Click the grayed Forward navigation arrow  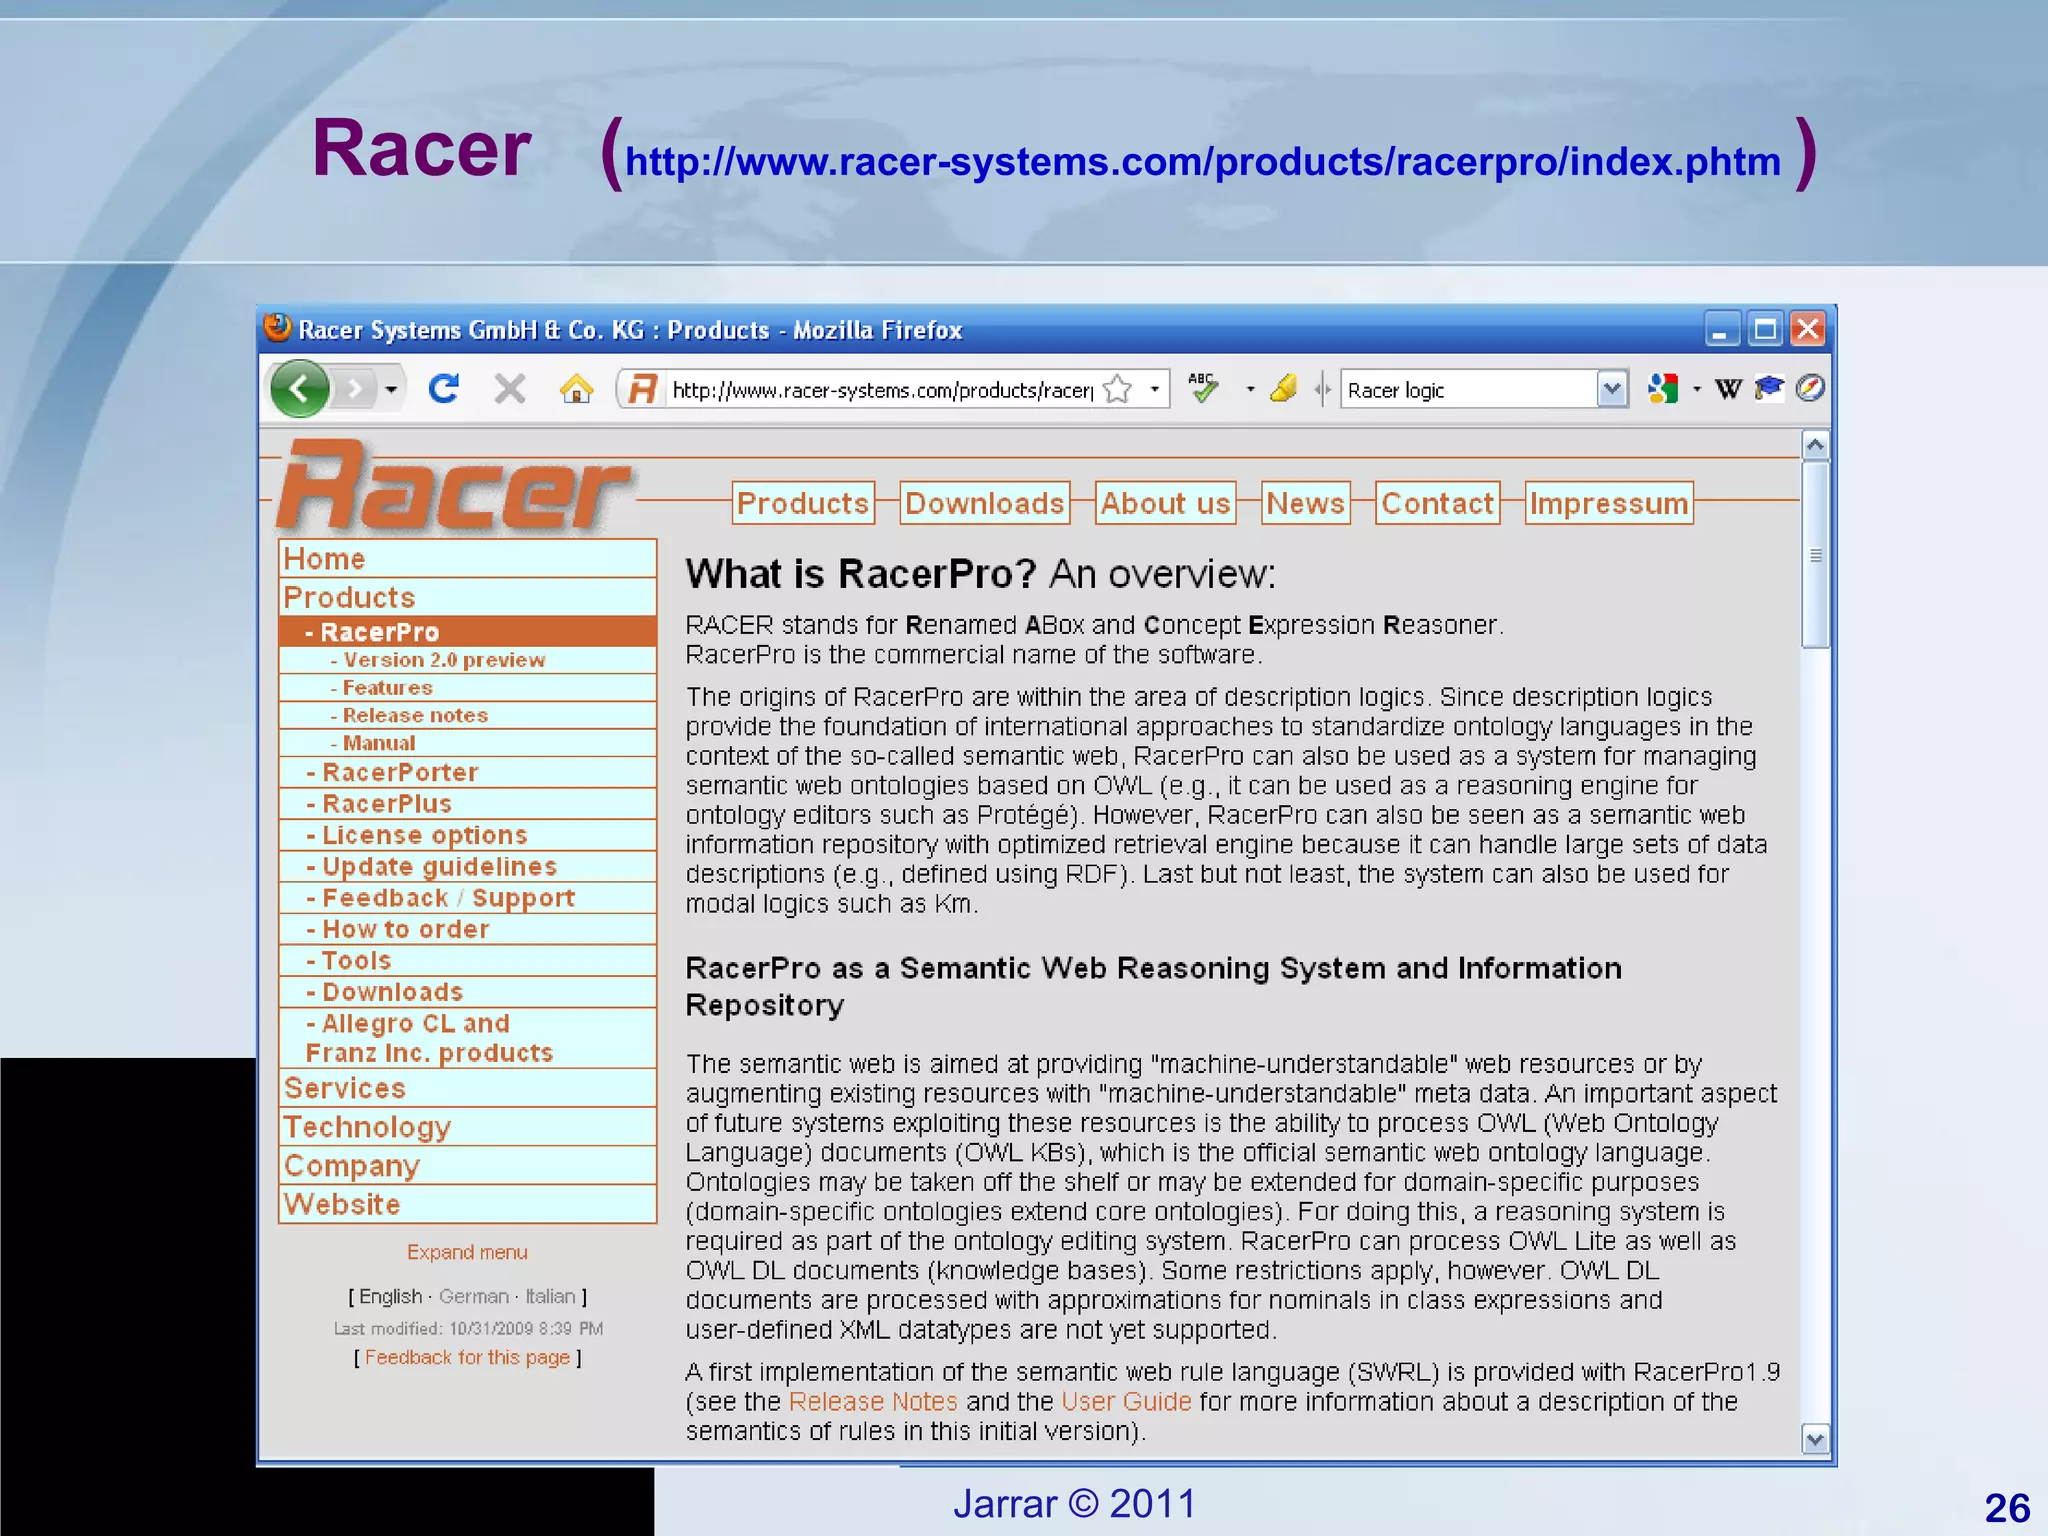354,388
